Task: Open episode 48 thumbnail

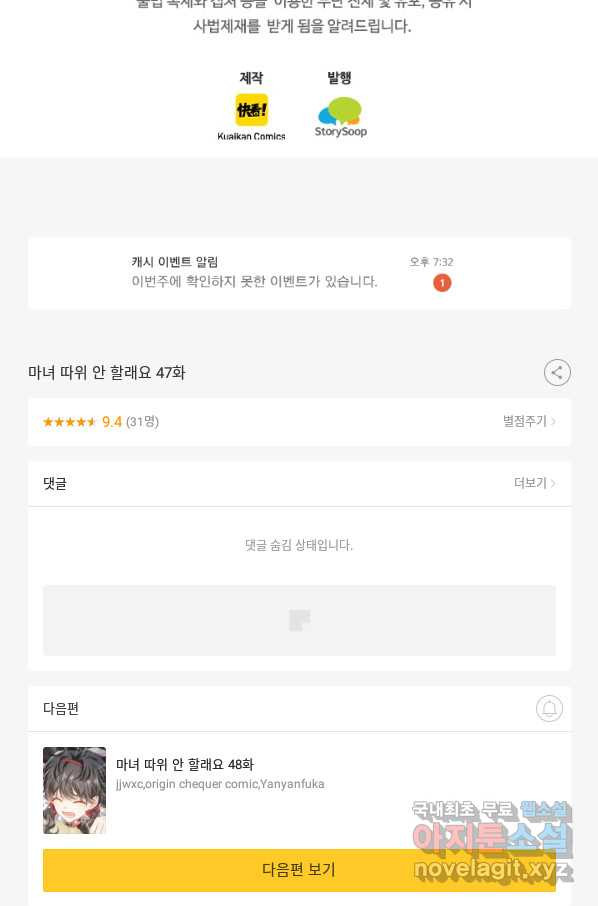Action: tap(75, 790)
